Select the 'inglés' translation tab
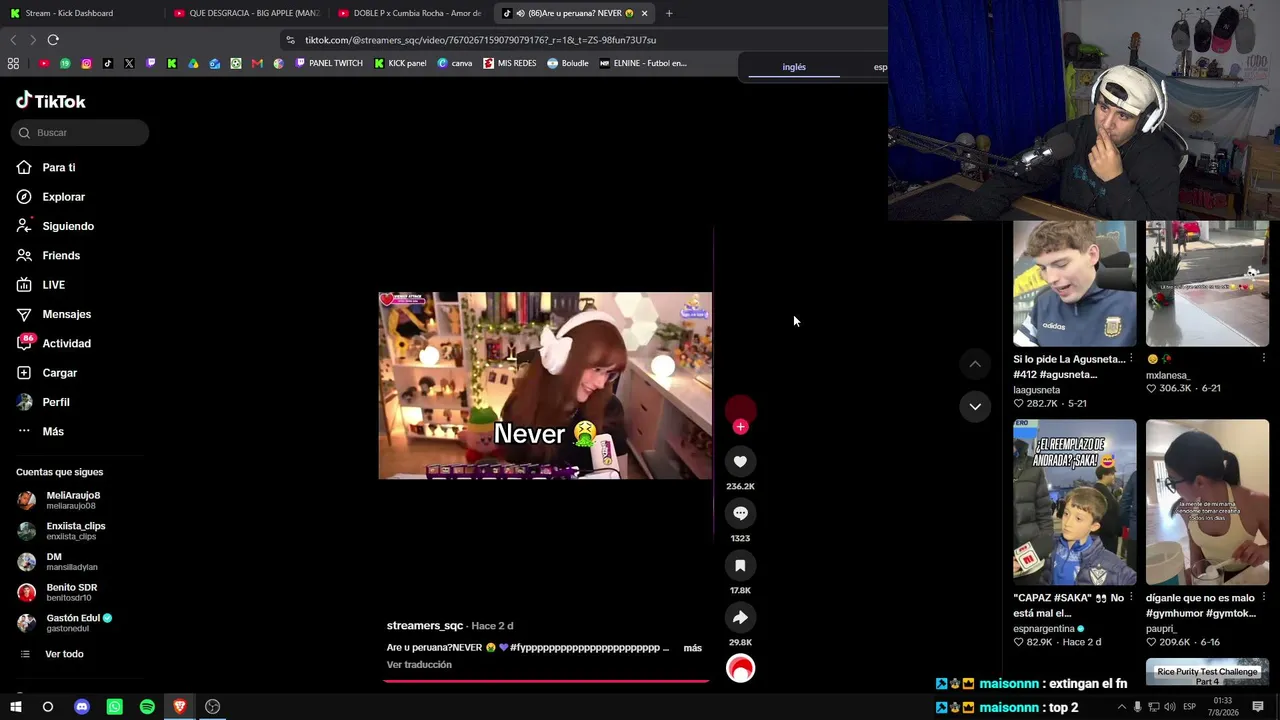1280x720 pixels. [794, 67]
